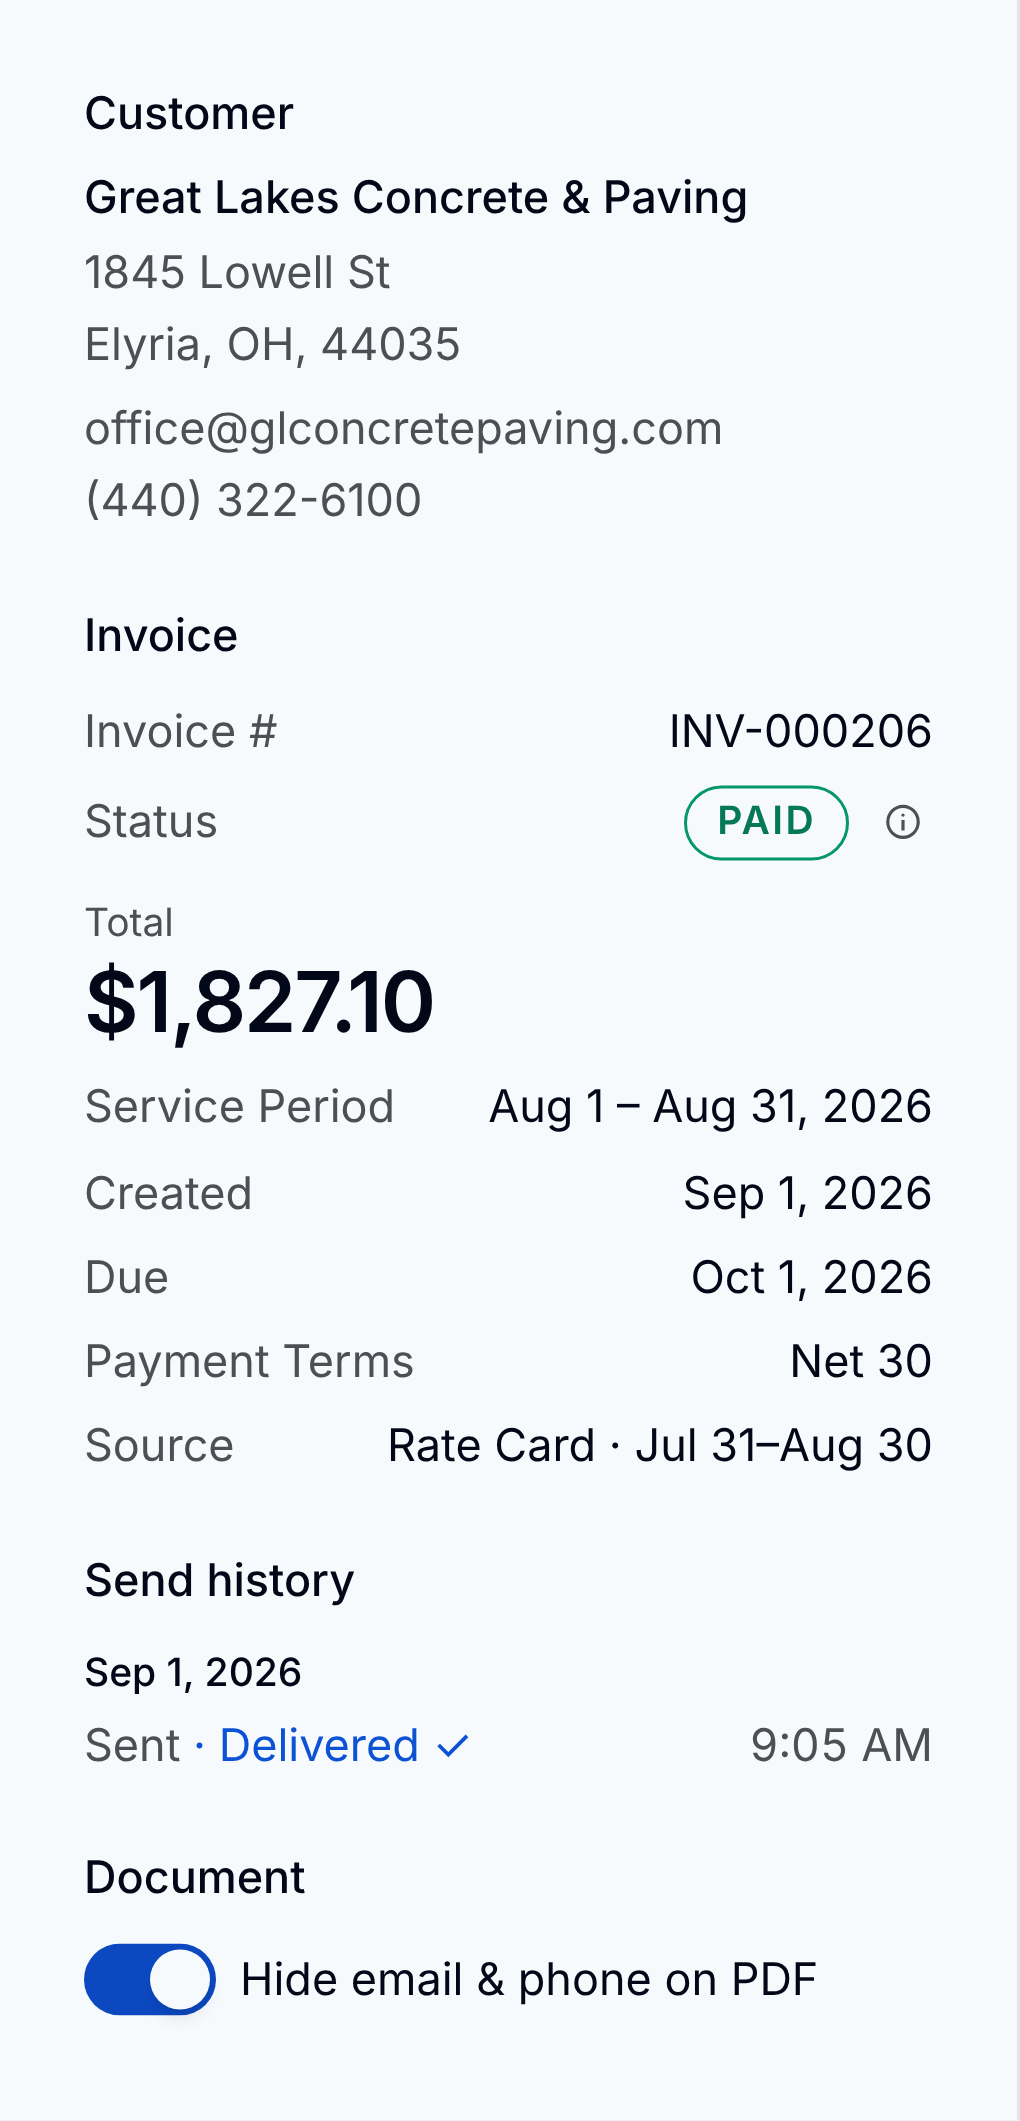Click the 9:05 AM sent timestamp
The image size is (1020, 2121).
point(841,1746)
